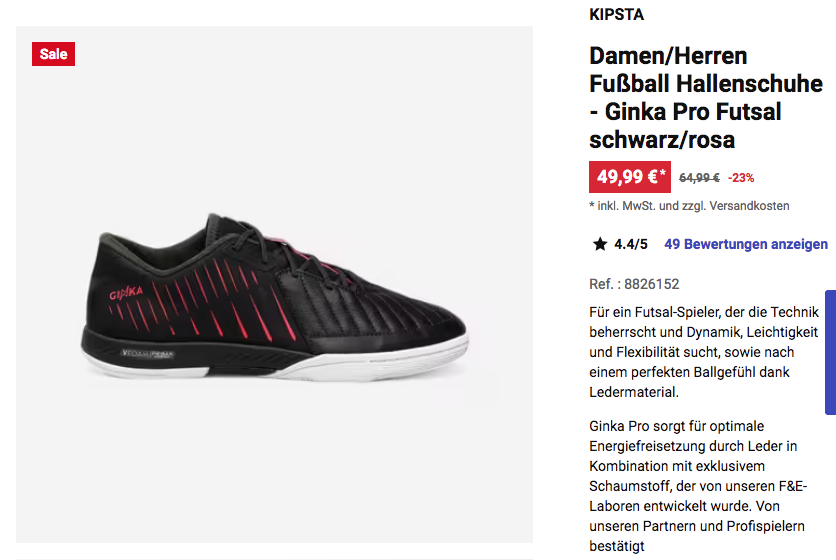Click the red 49,99 € price box
The width and height of the screenshot is (836, 560).
[630, 177]
